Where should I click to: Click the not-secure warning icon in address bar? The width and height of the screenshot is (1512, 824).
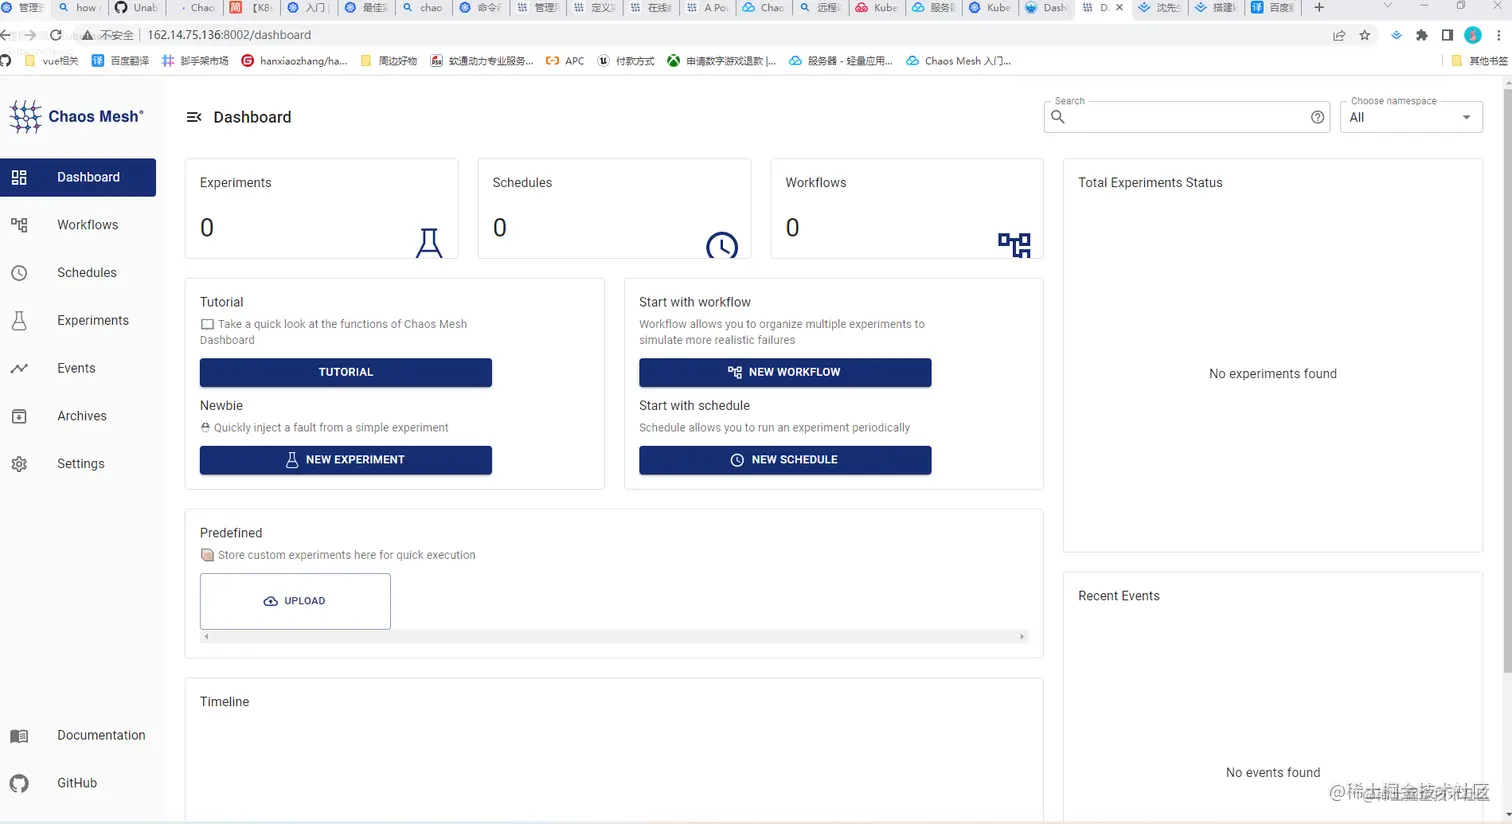pyautogui.click(x=88, y=35)
